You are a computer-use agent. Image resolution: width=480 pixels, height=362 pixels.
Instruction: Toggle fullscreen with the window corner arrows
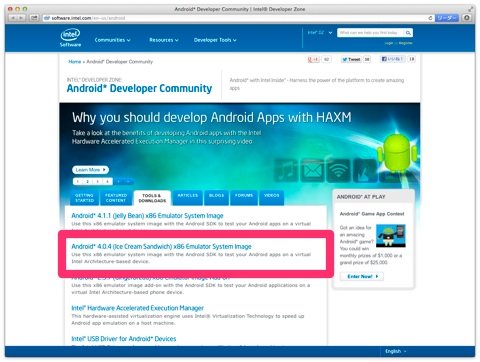tap(471, 9)
